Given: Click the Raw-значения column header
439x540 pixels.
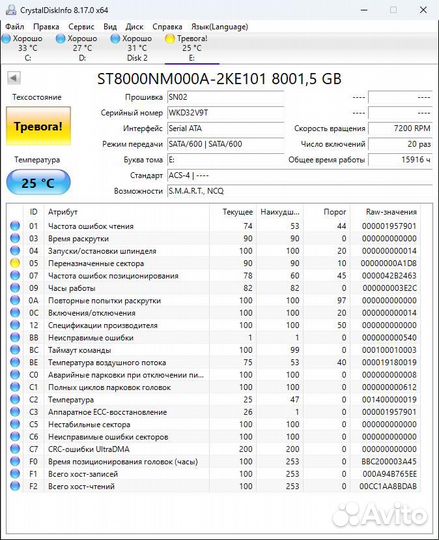Looking at the screenshot, I should [391, 212].
